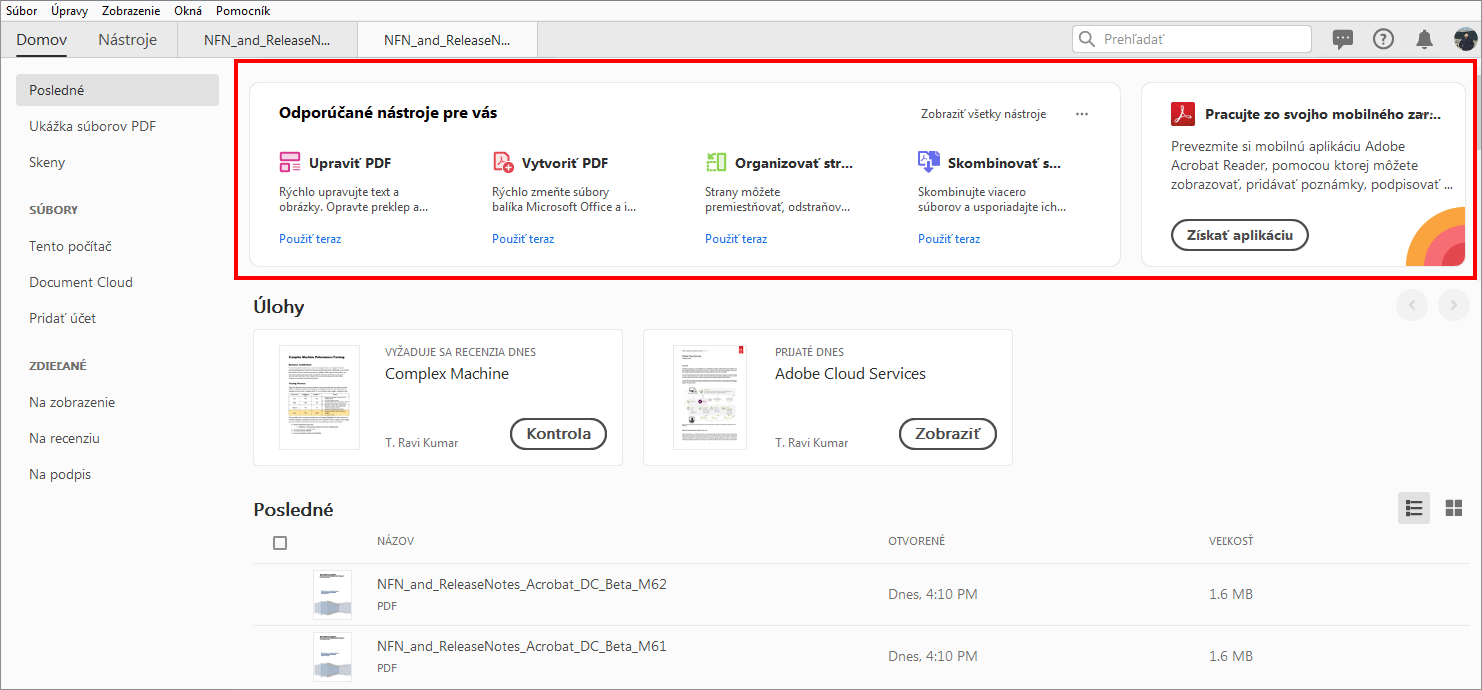Select the Organizovať strany tool icon
1482x690 pixels.
[x=716, y=163]
